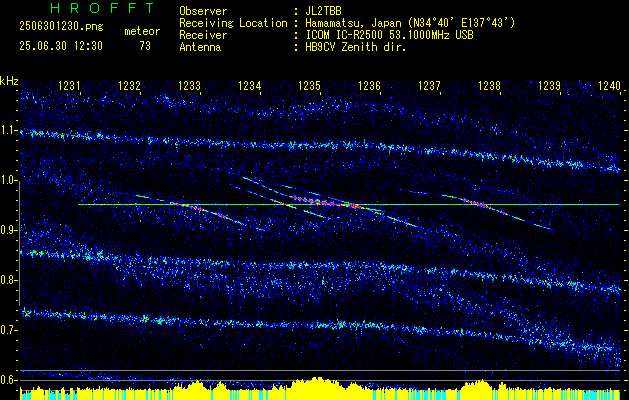
Task: Click the HROFFT title text
Action: 103,8
